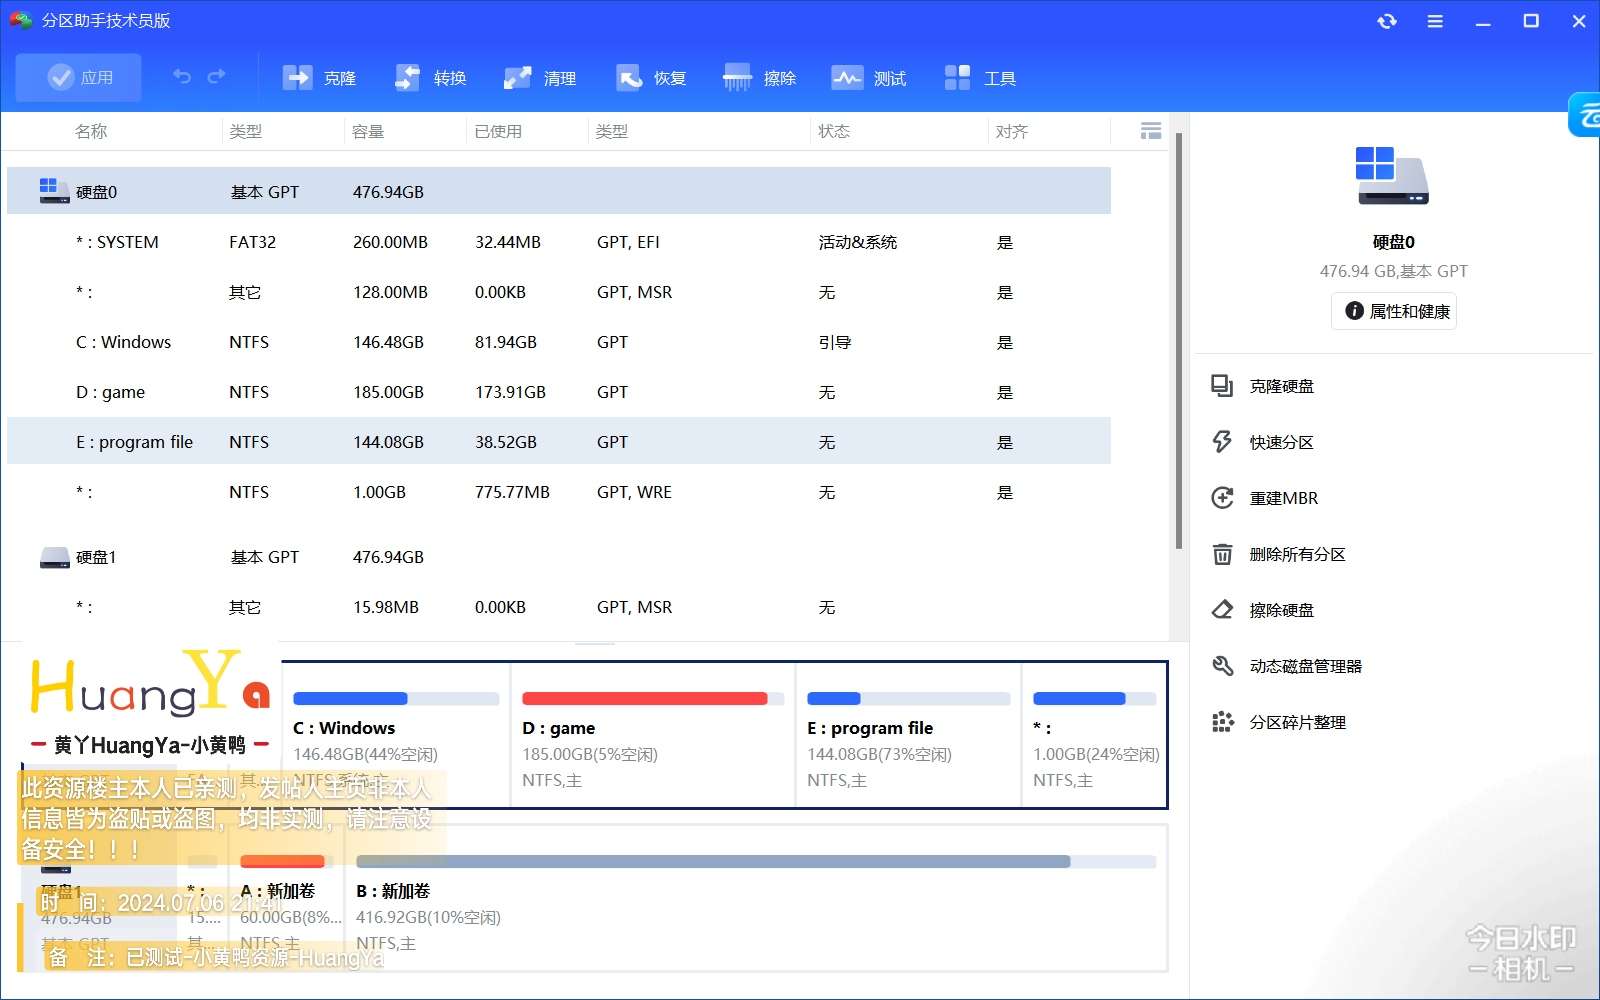Open the Recover (恢复) tool
Screen dimensions: 1600x1000
(629, 78)
